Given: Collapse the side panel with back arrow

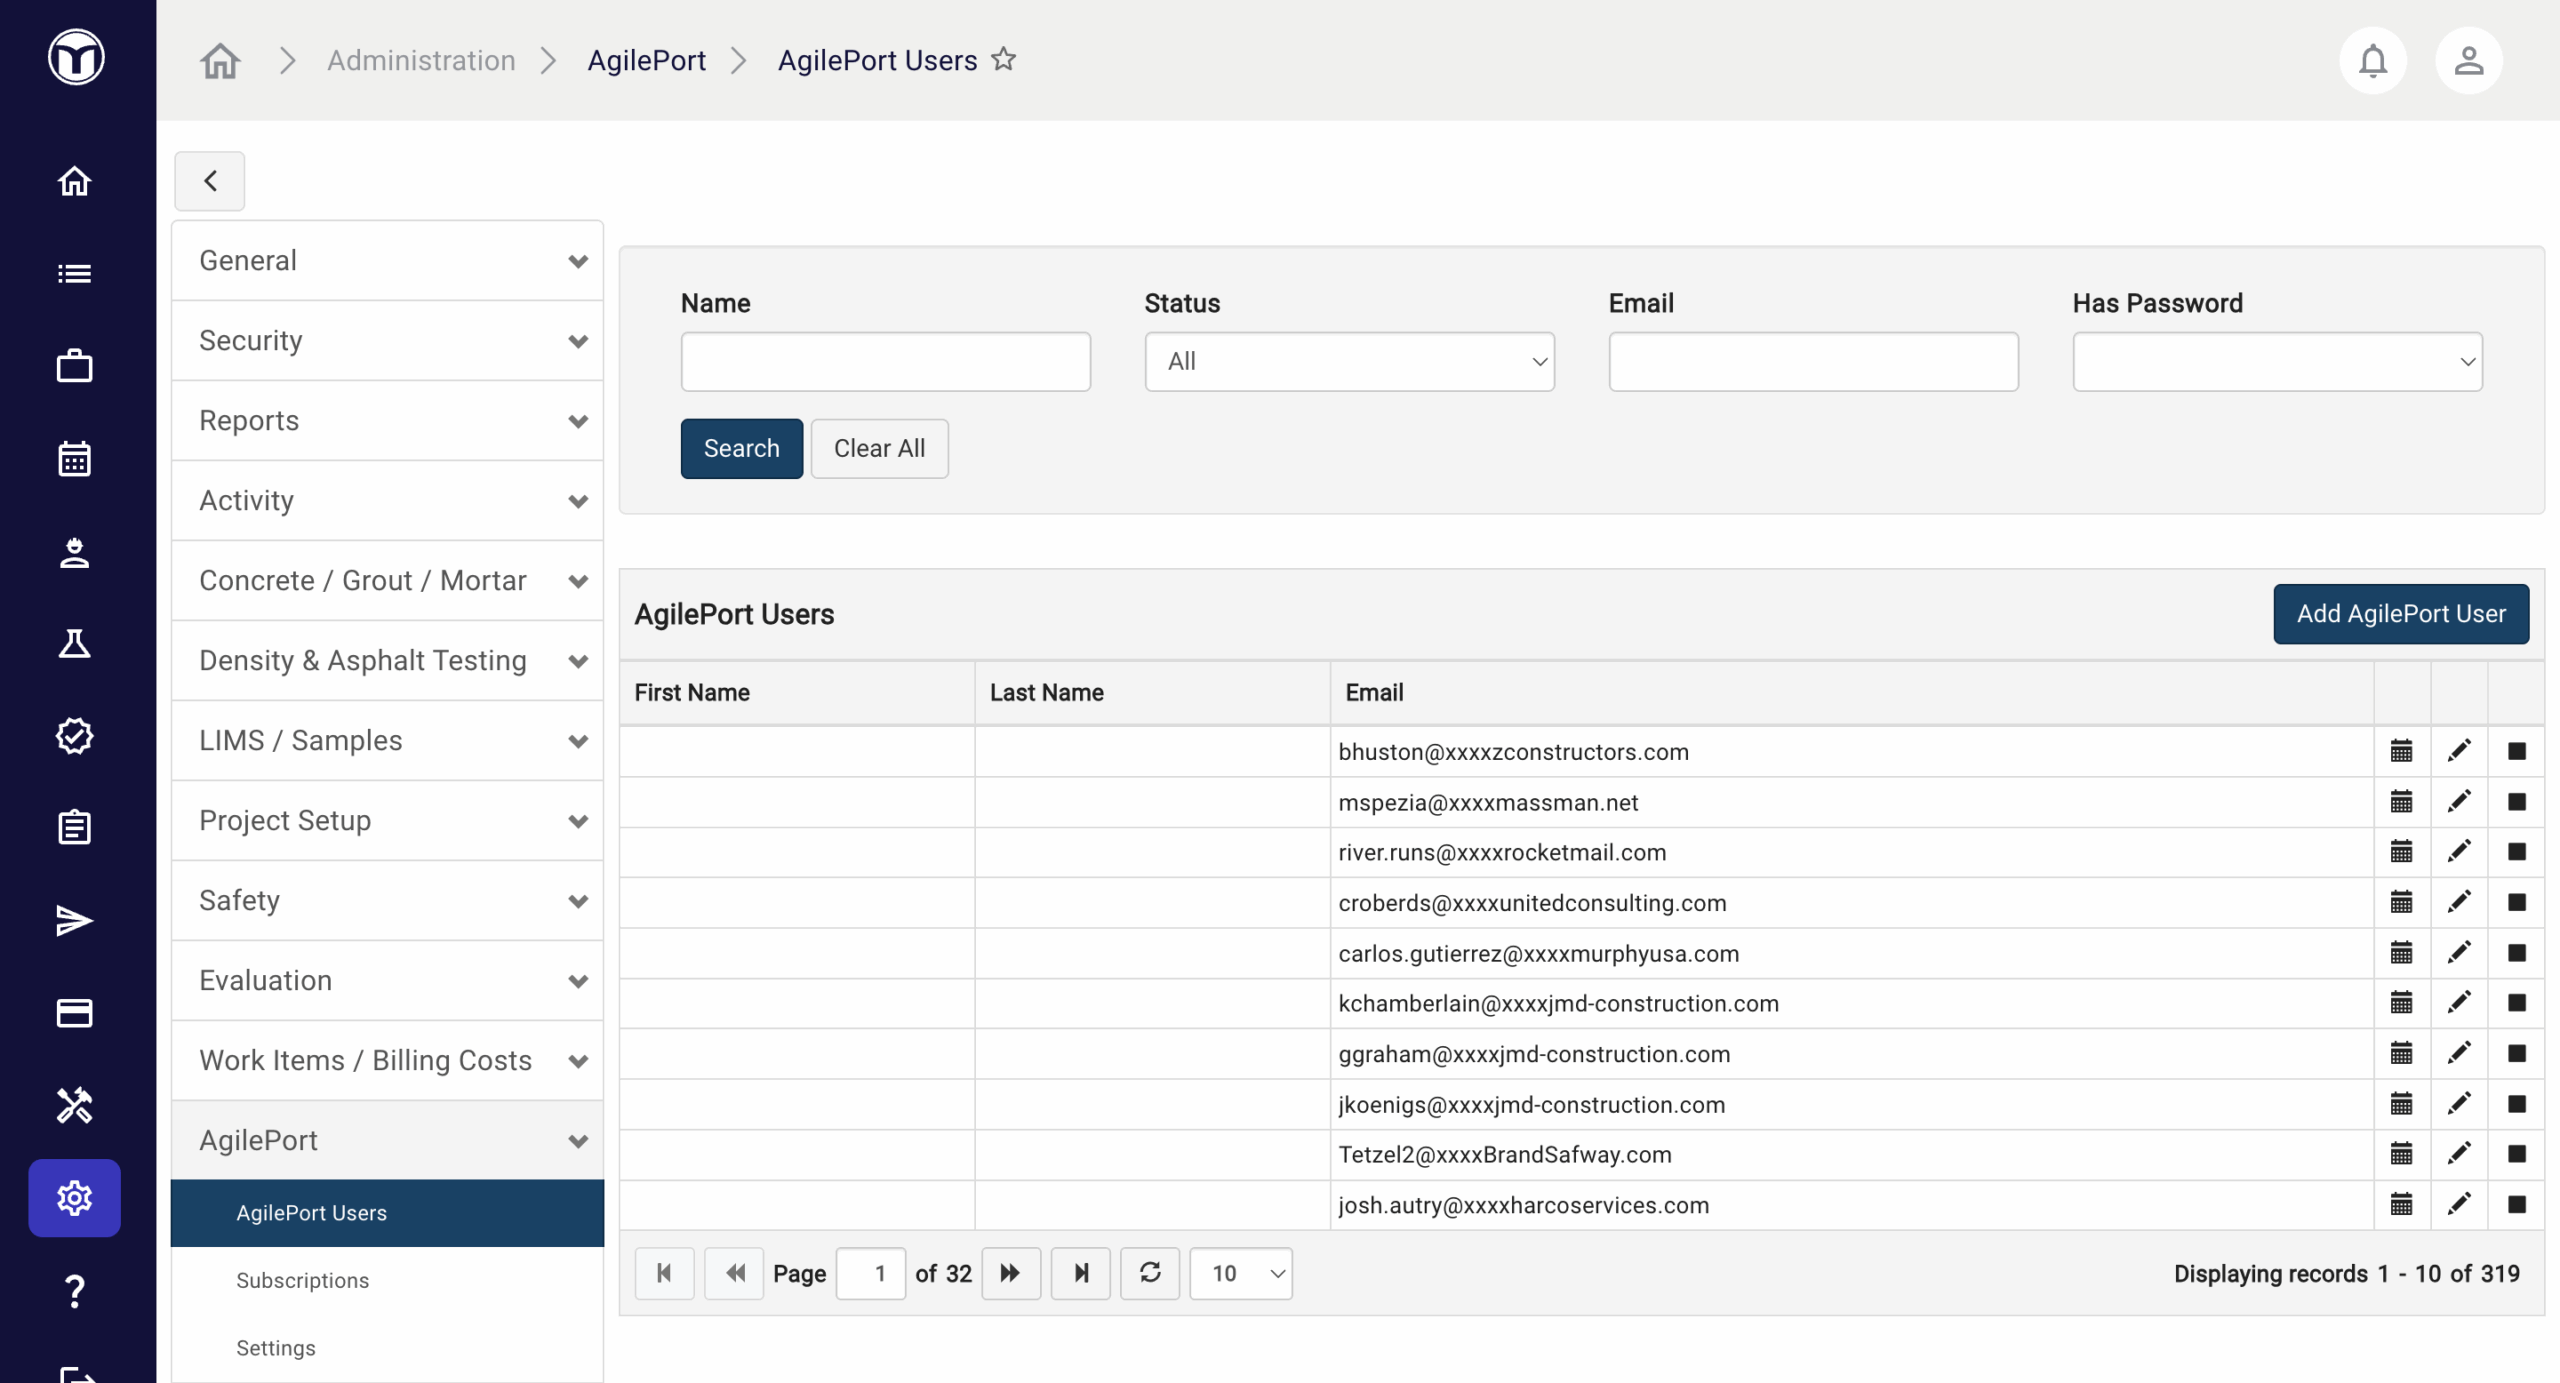Looking at the screenshot, I should (x=210, y=181).
